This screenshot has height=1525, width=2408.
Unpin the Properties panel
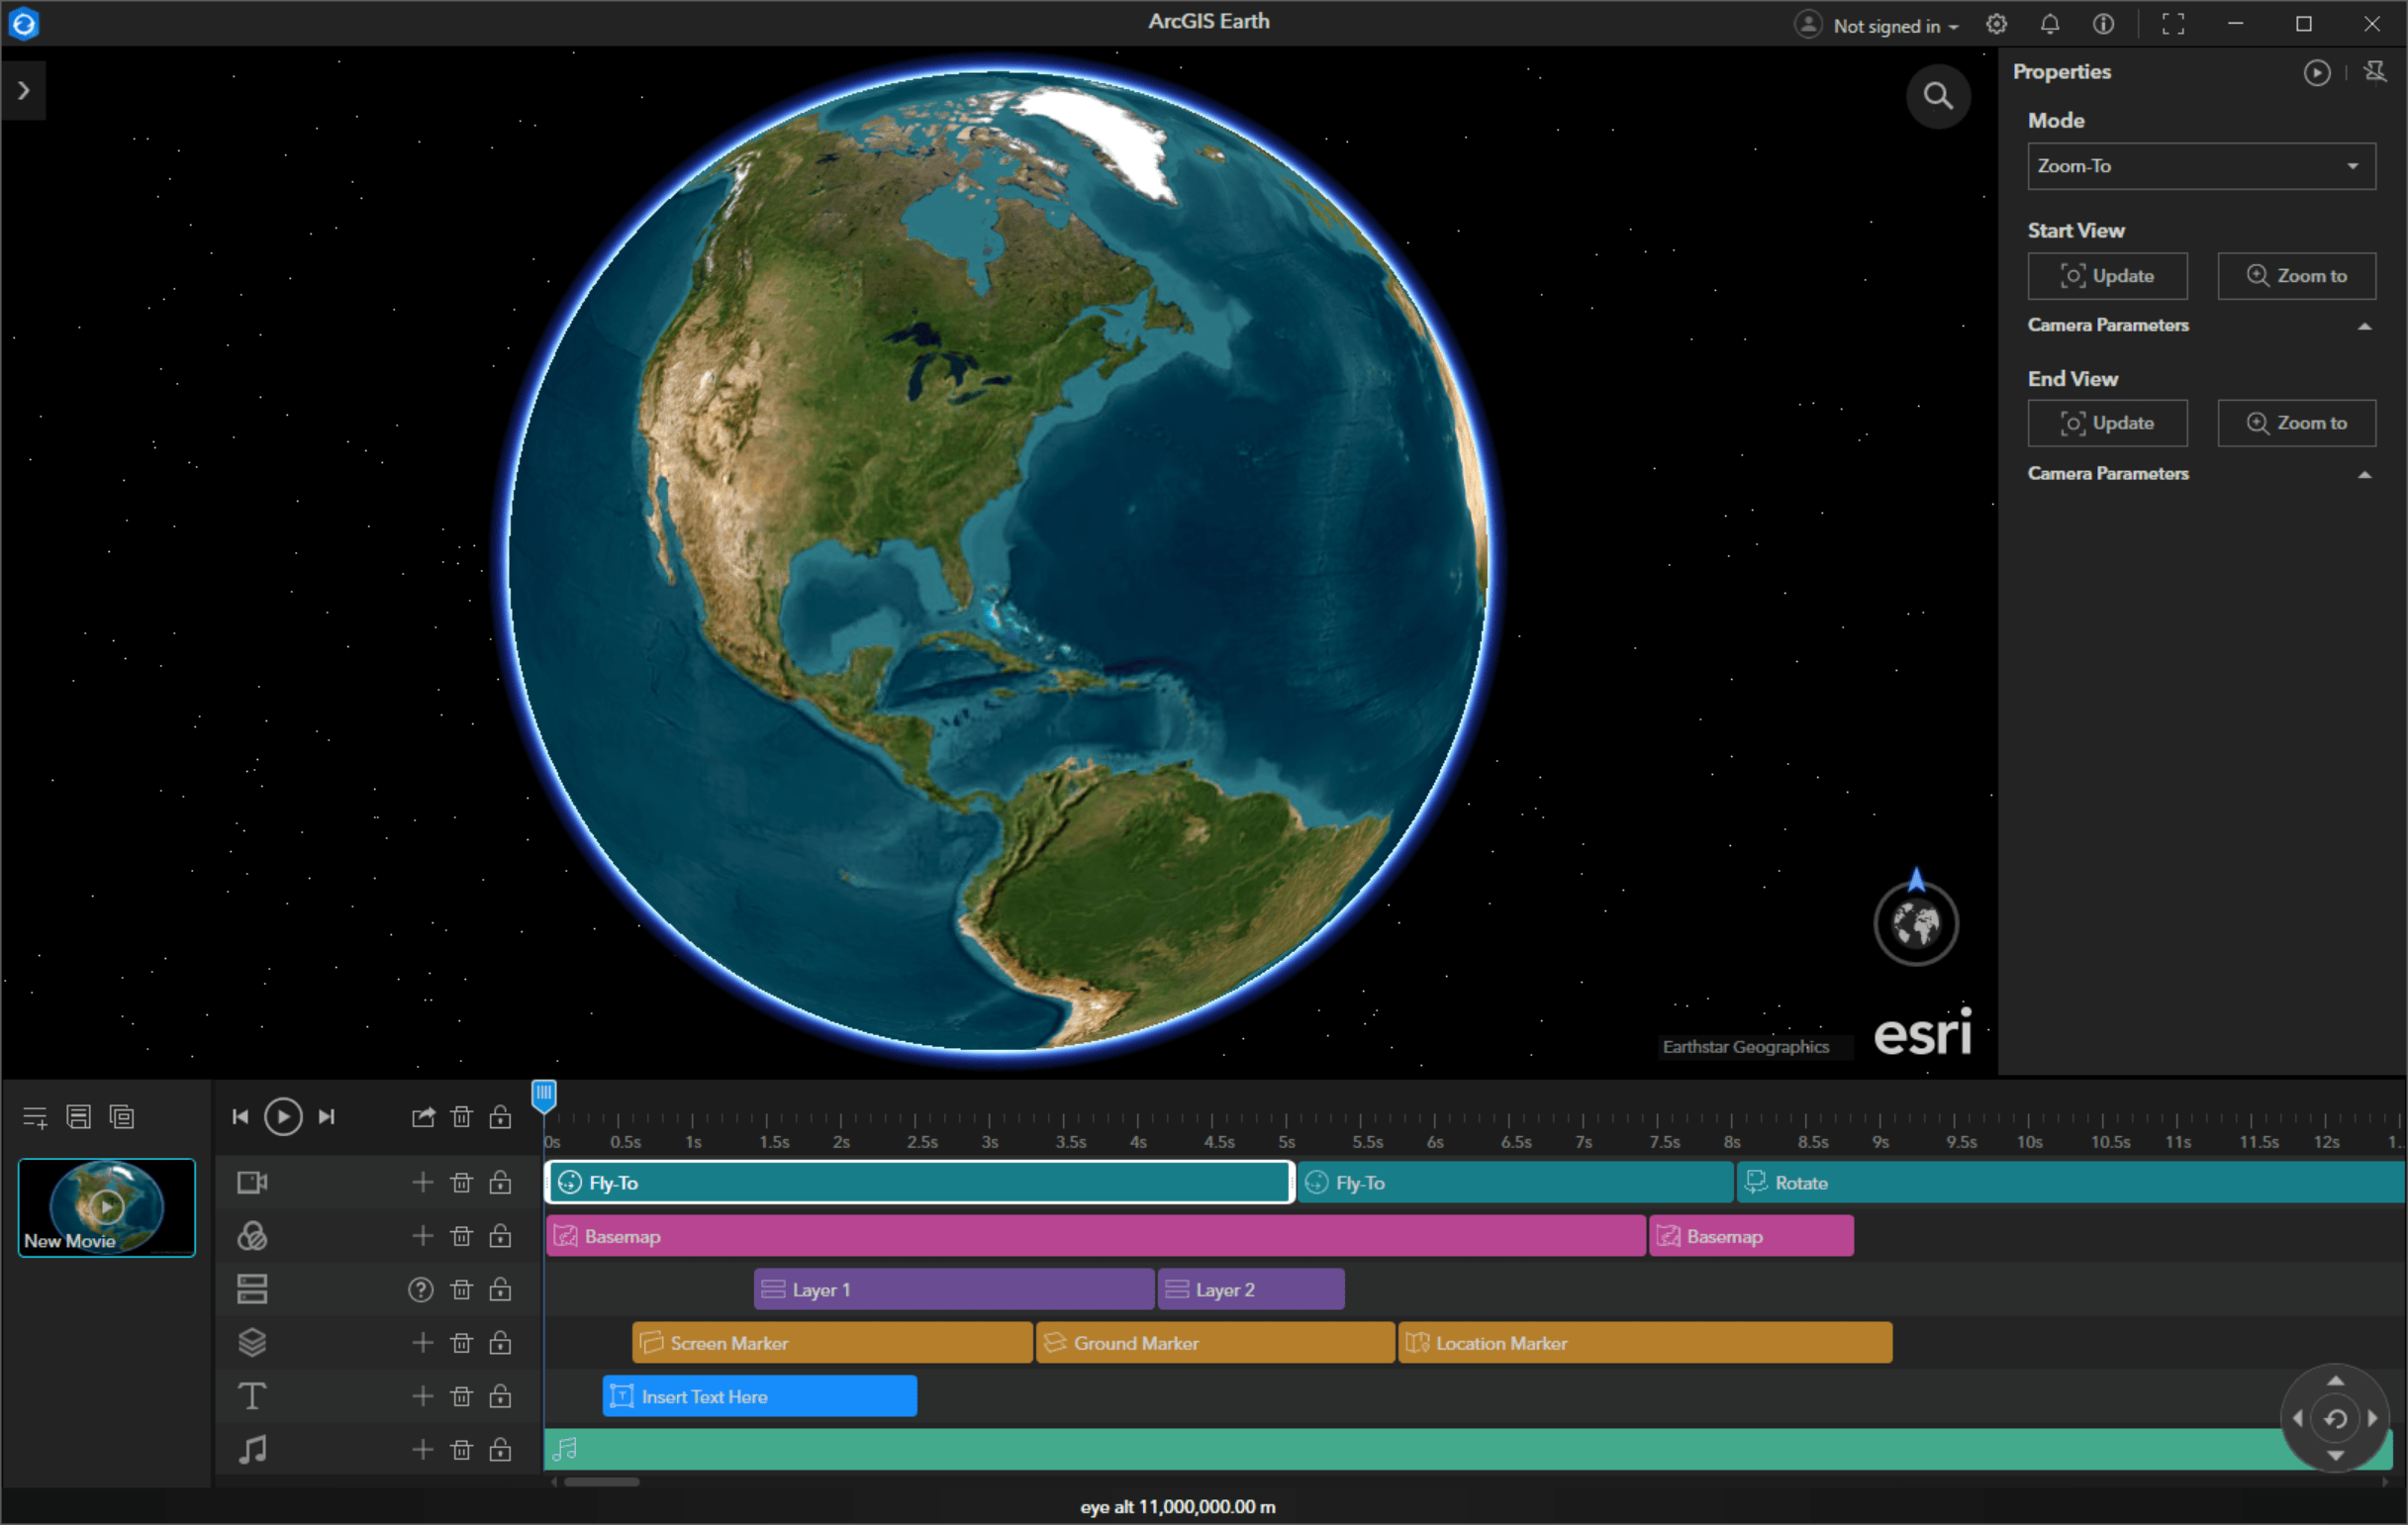tap(2377, 71)
